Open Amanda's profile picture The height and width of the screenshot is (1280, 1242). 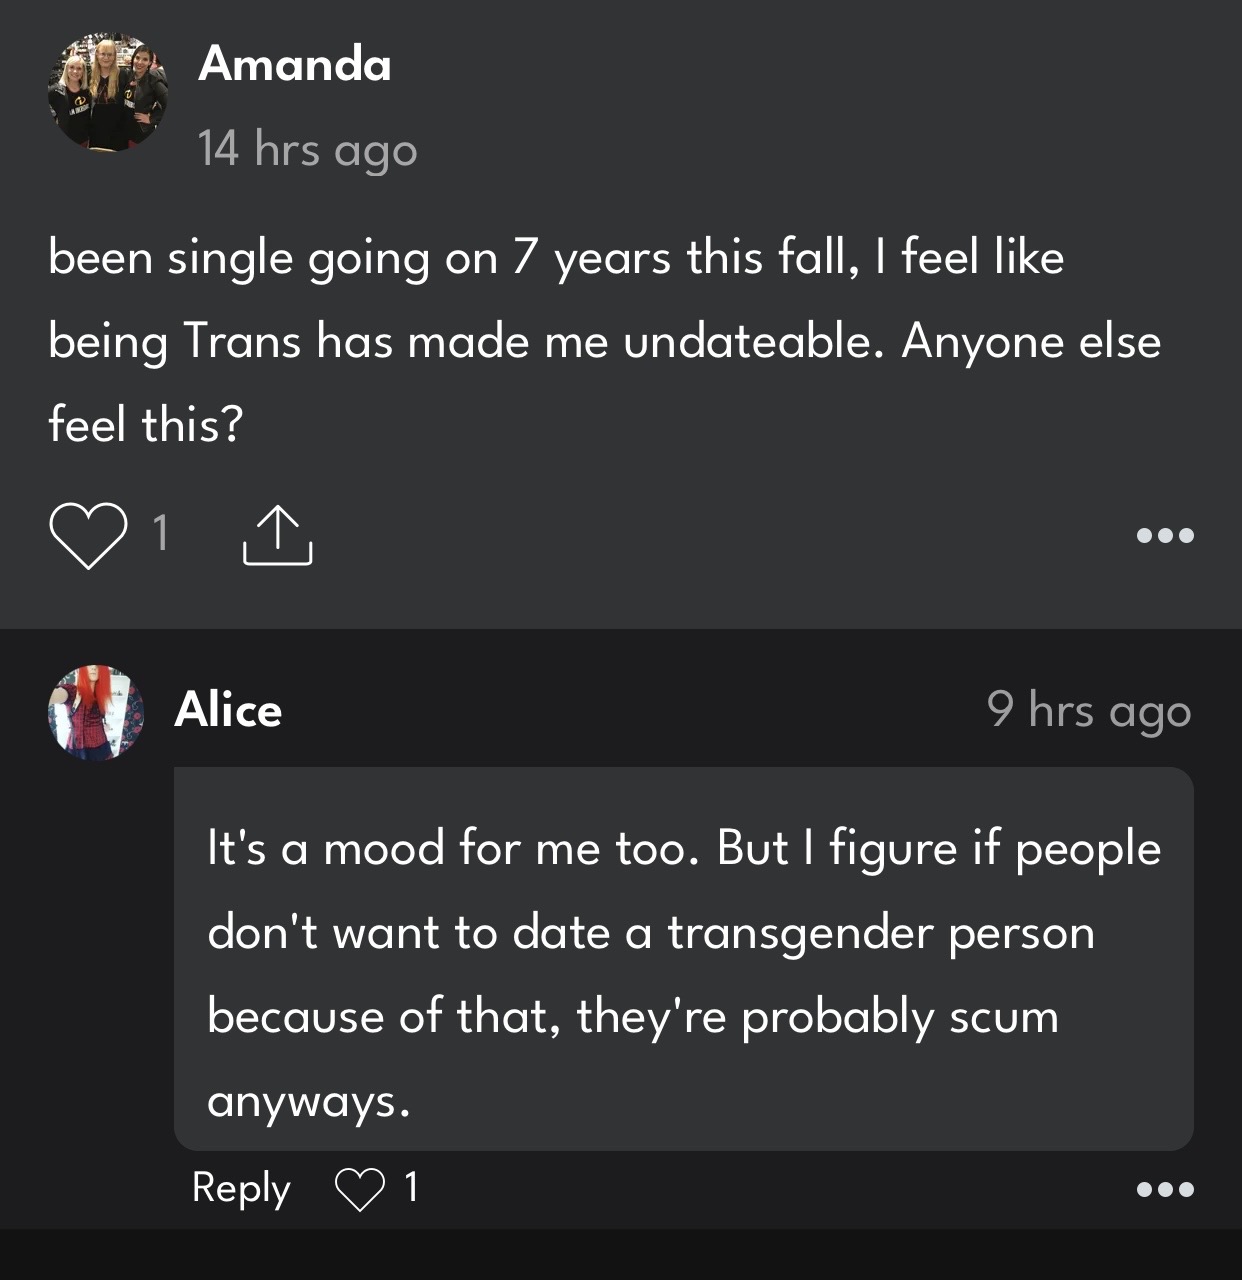[107, 93]
